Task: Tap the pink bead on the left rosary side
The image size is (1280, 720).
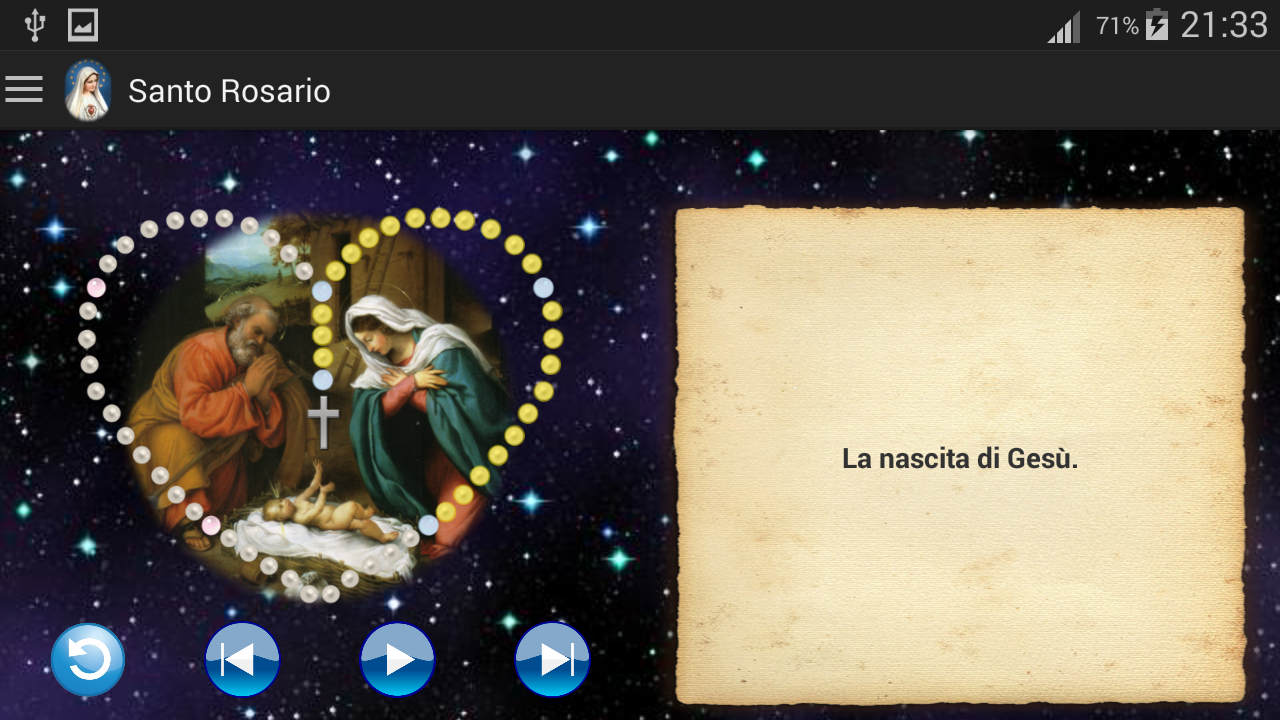Action: tap(96, 288)
